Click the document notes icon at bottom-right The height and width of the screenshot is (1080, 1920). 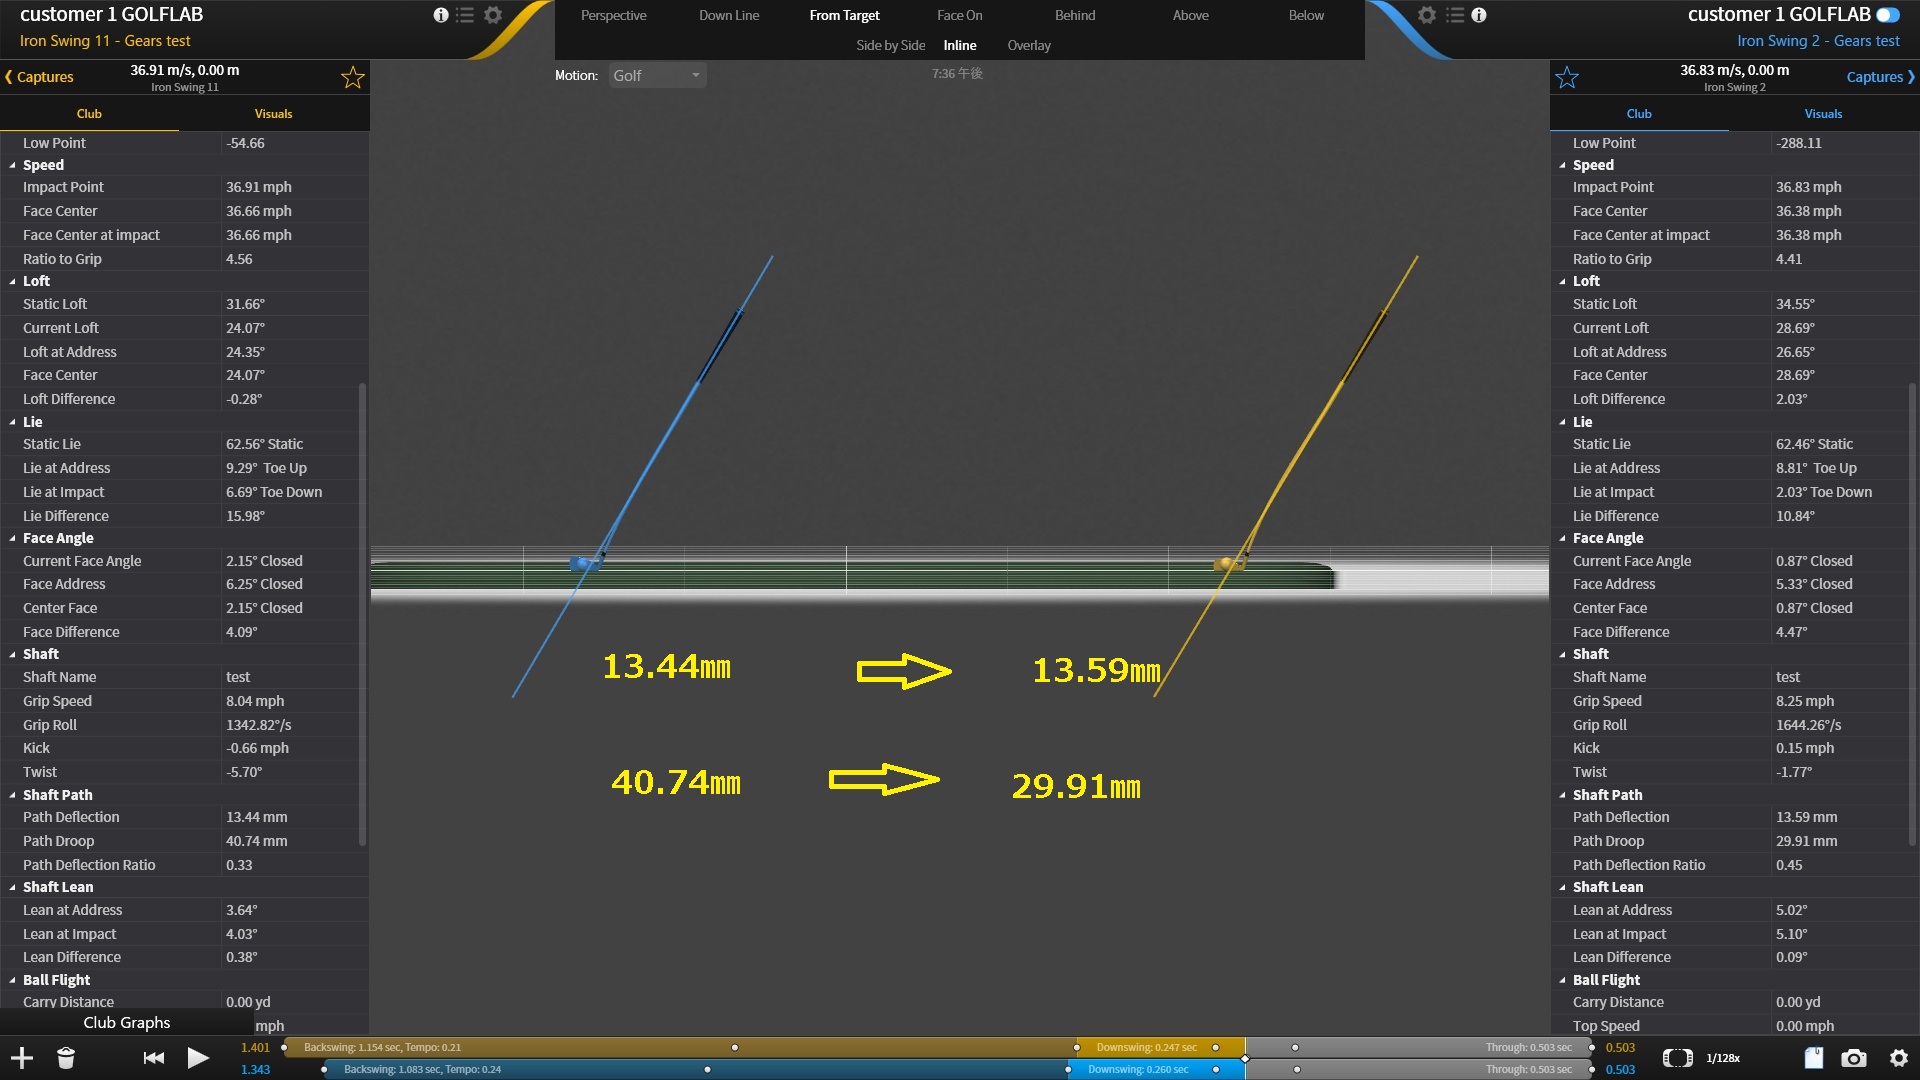coord(1813,1058)
